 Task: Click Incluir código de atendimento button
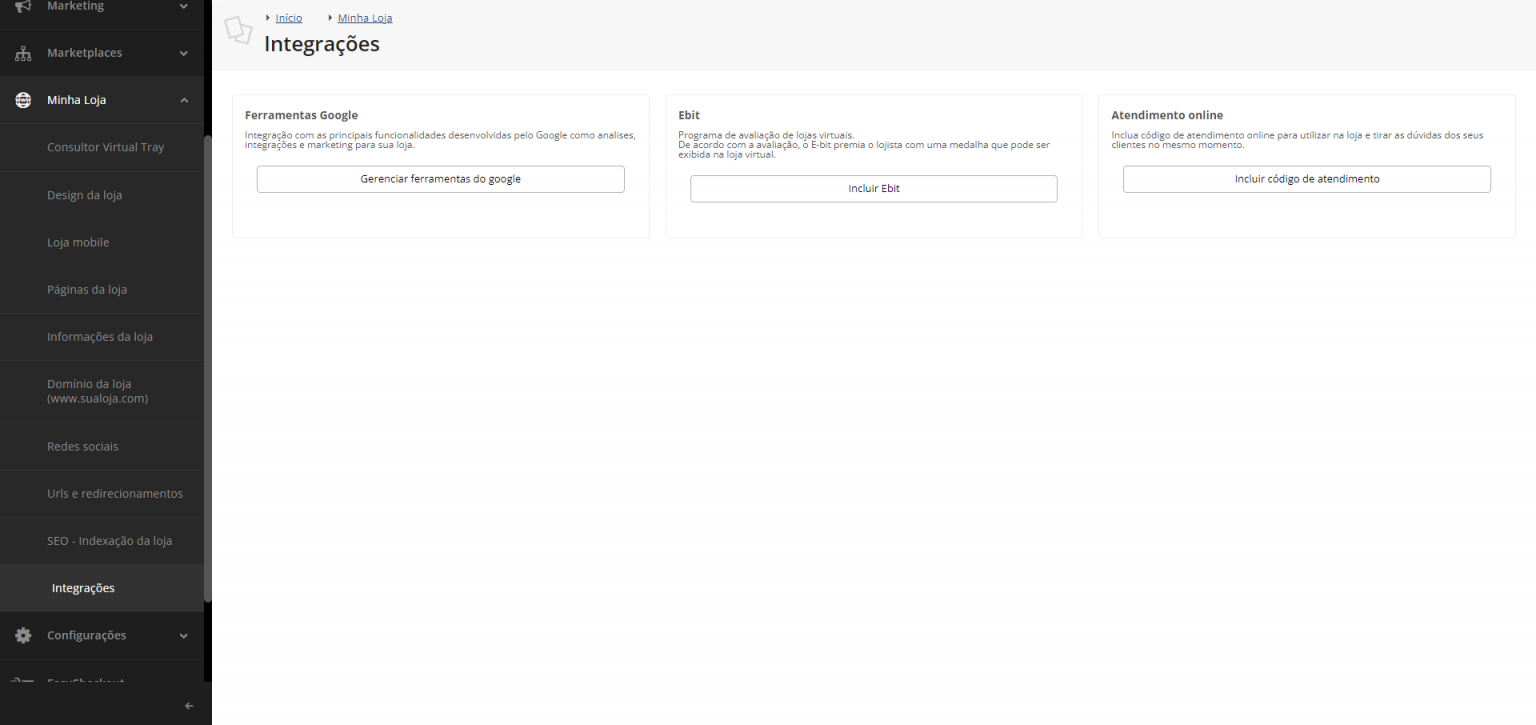(x=1306, y=178)
